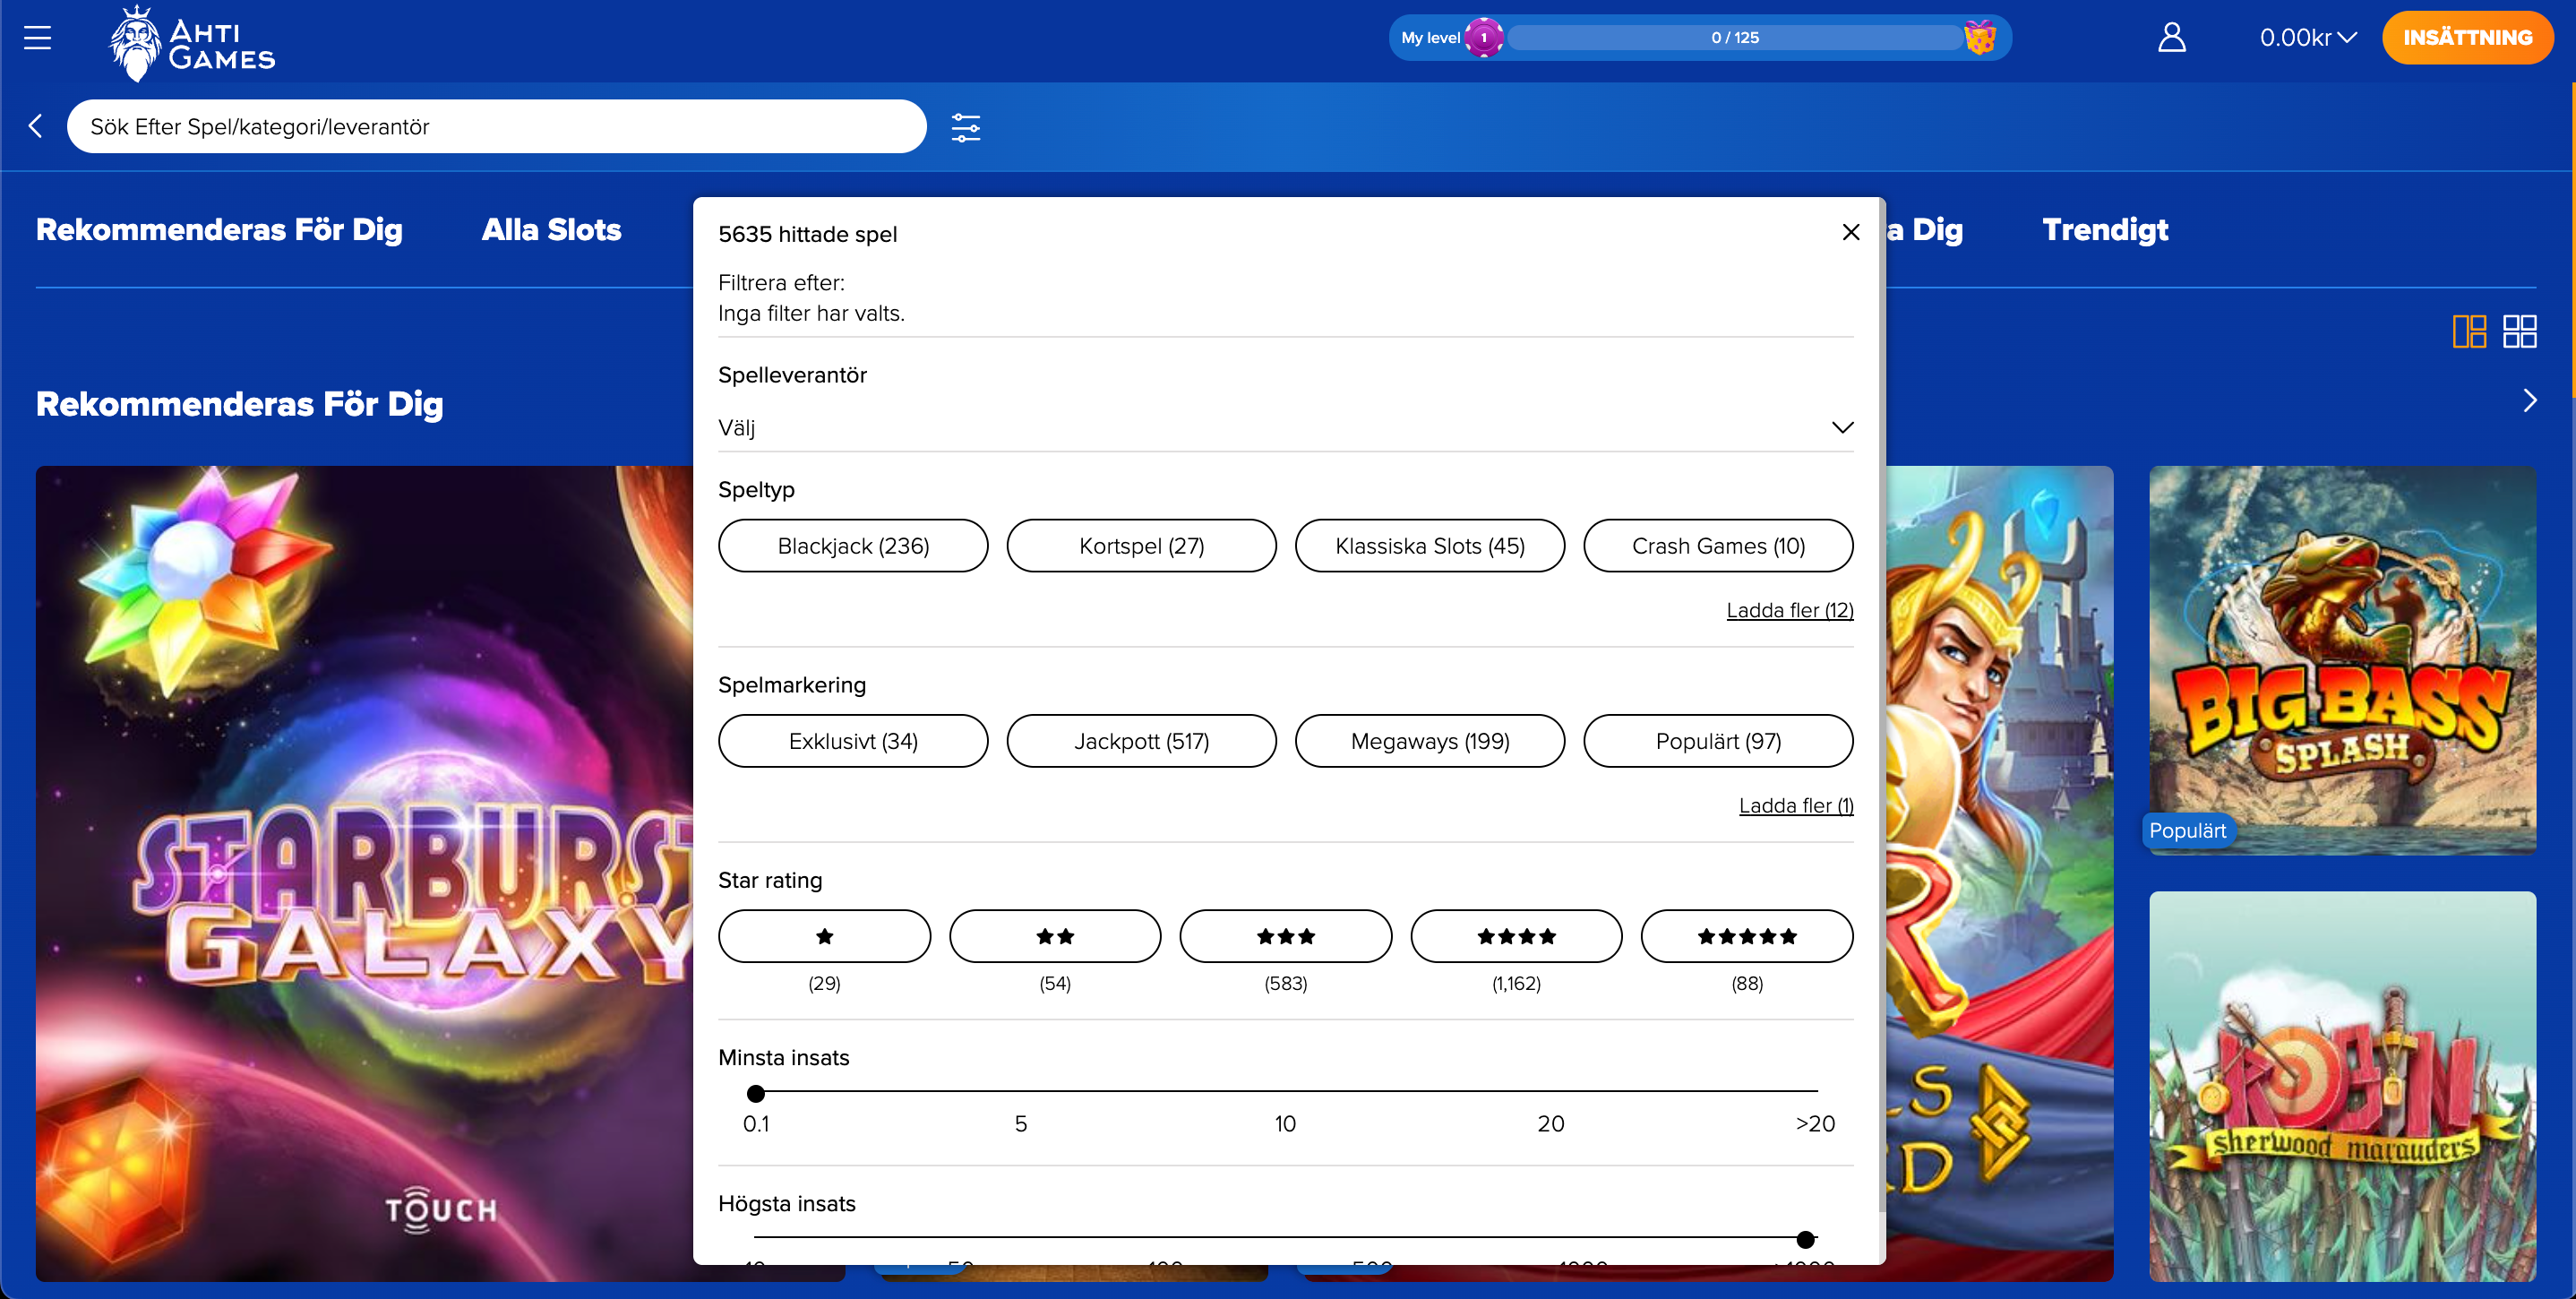
Task: Select the three-star rating filter
Action: pyautogui.click(x=1286, y=936)
